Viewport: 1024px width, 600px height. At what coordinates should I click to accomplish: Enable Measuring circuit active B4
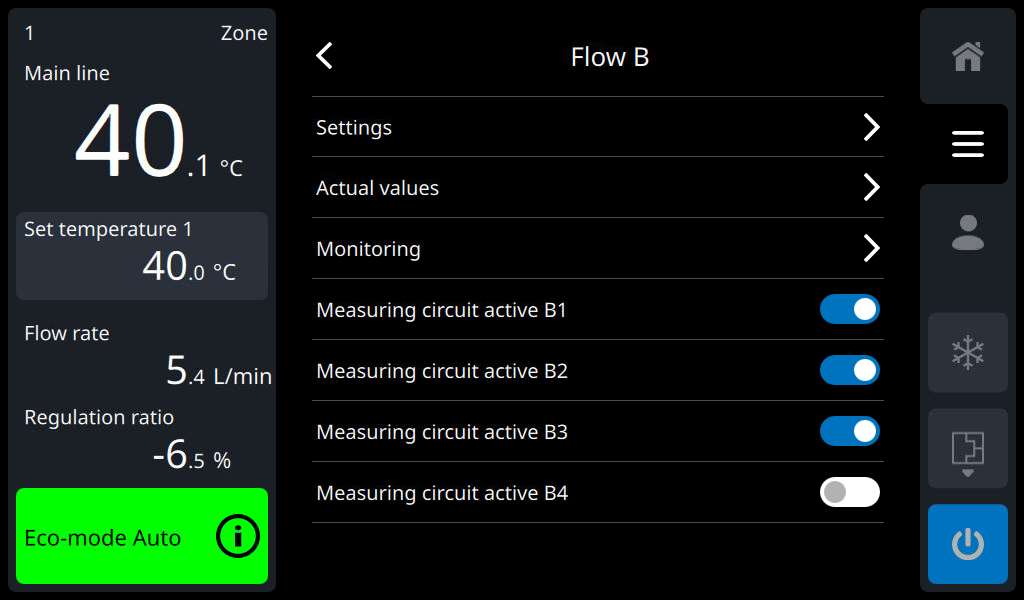point(849,492)
